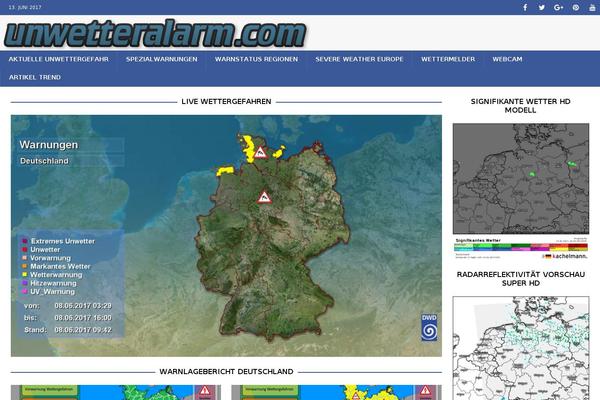The image size is (600, 400).
Task: Open the Wettermelder menu item
Action: 448,59
